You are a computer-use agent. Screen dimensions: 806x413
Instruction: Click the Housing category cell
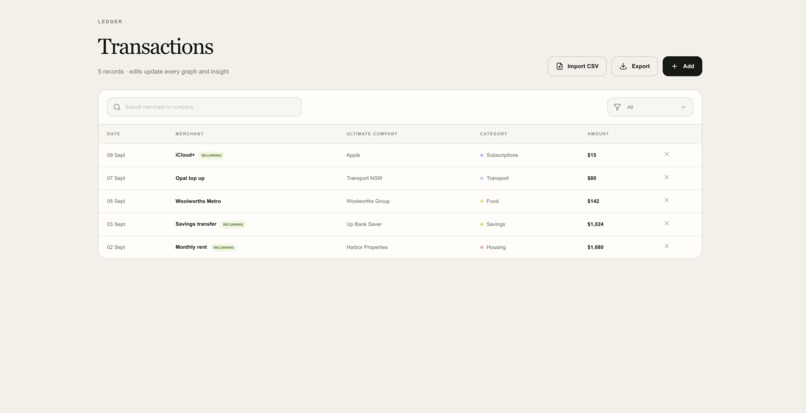pyautogui.click(x=493, y=247)
